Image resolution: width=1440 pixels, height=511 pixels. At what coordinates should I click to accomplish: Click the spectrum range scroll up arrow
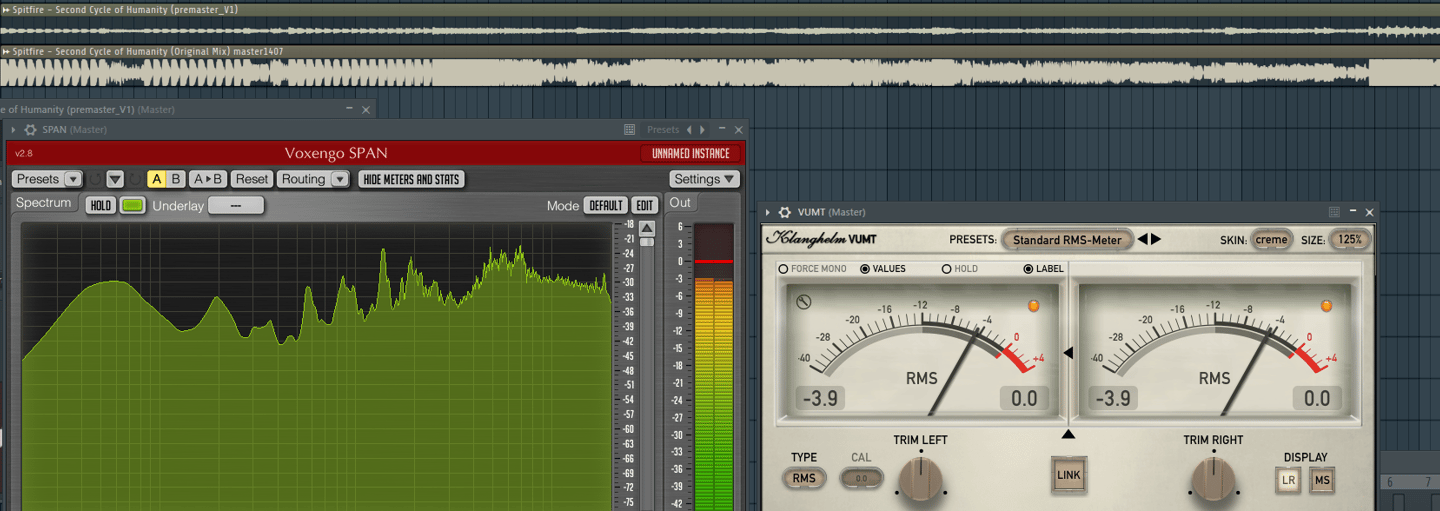(x=647, y=228)
